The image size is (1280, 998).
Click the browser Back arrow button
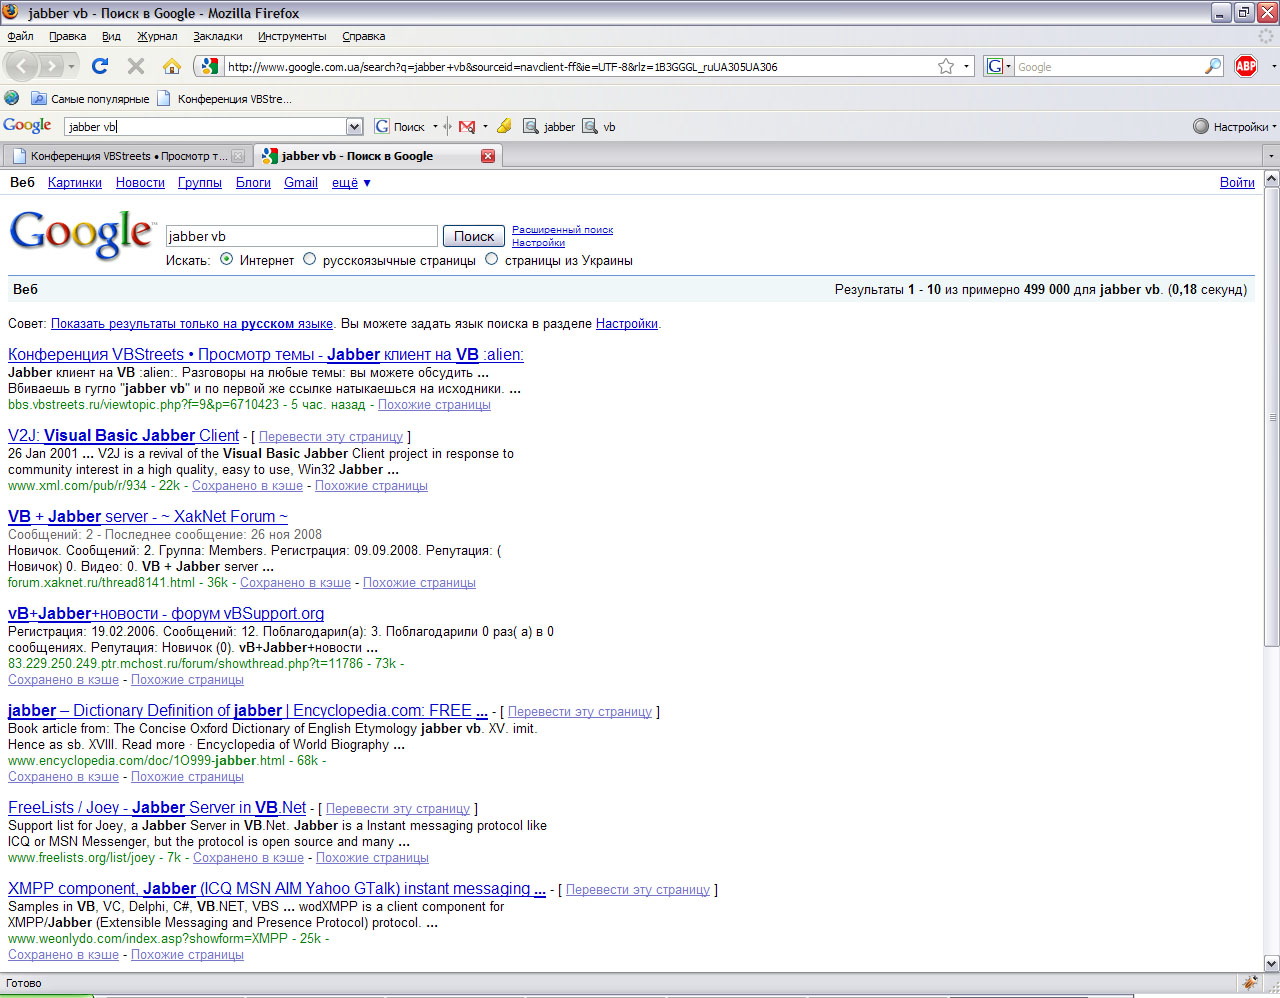22,67
